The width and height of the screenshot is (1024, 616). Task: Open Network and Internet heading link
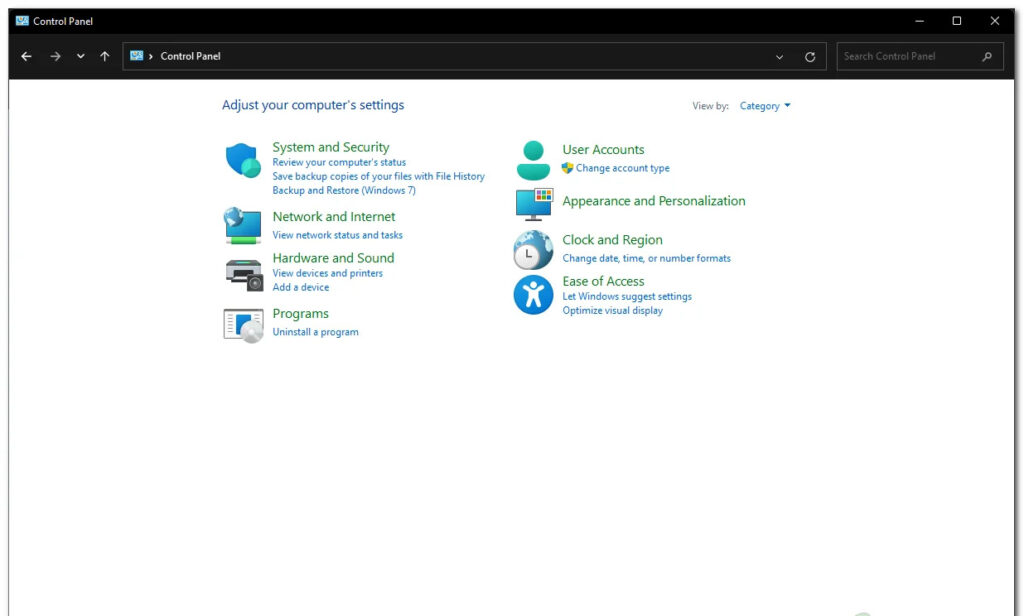point(334,216)
